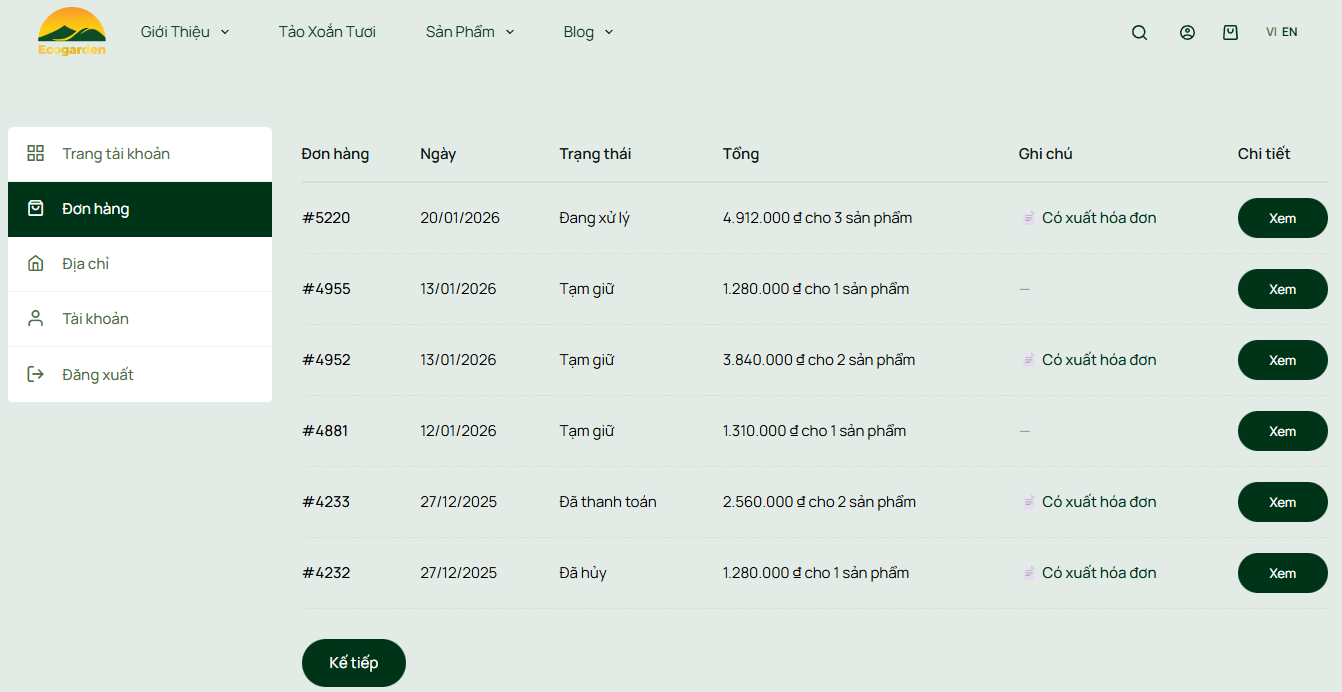Go to Địa chỉ in sidebar
Screen dimensions: 1342x692
pos(85,264)
